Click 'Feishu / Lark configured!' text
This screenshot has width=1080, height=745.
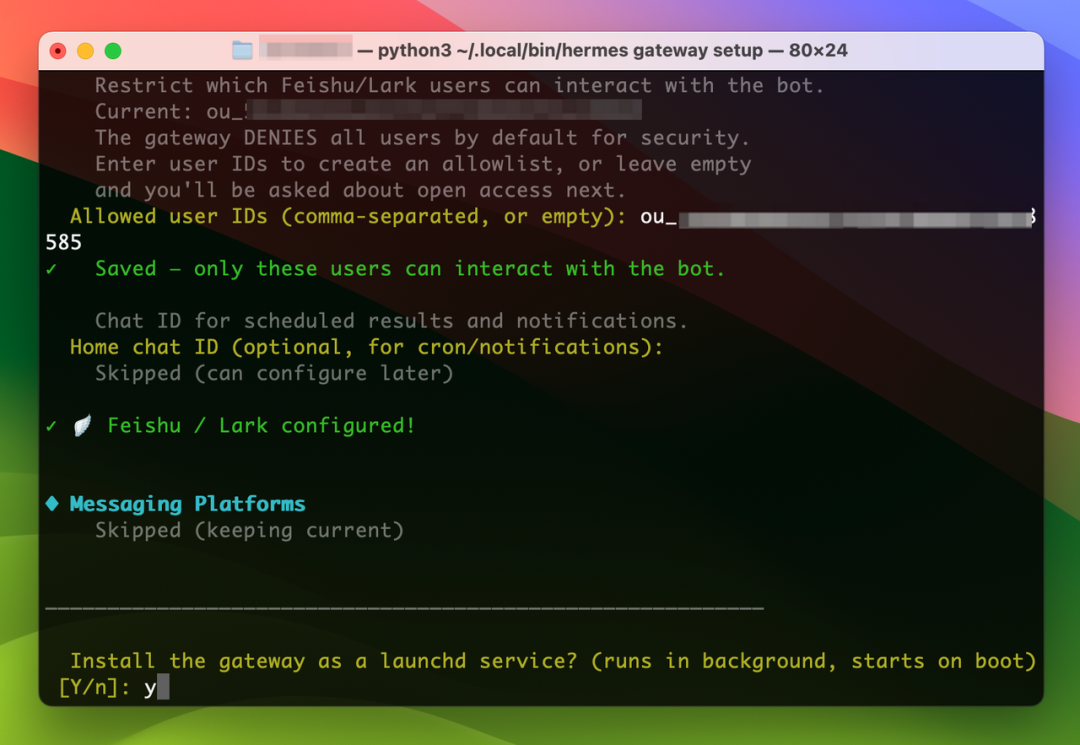262,426
